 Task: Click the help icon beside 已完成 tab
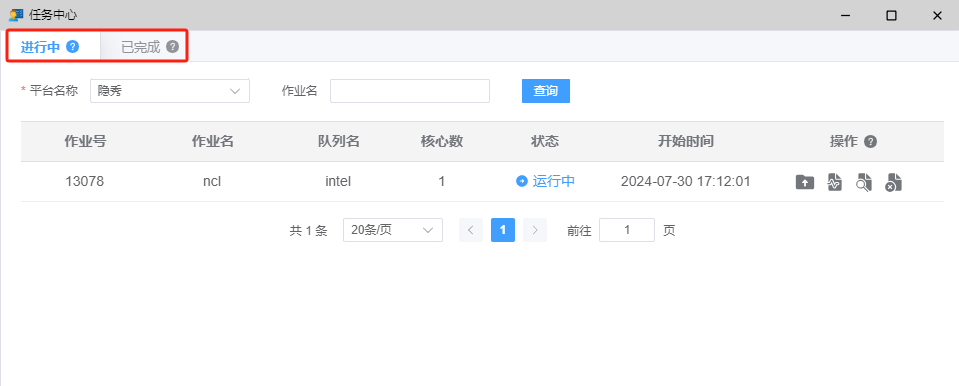[x=172, y=46]
